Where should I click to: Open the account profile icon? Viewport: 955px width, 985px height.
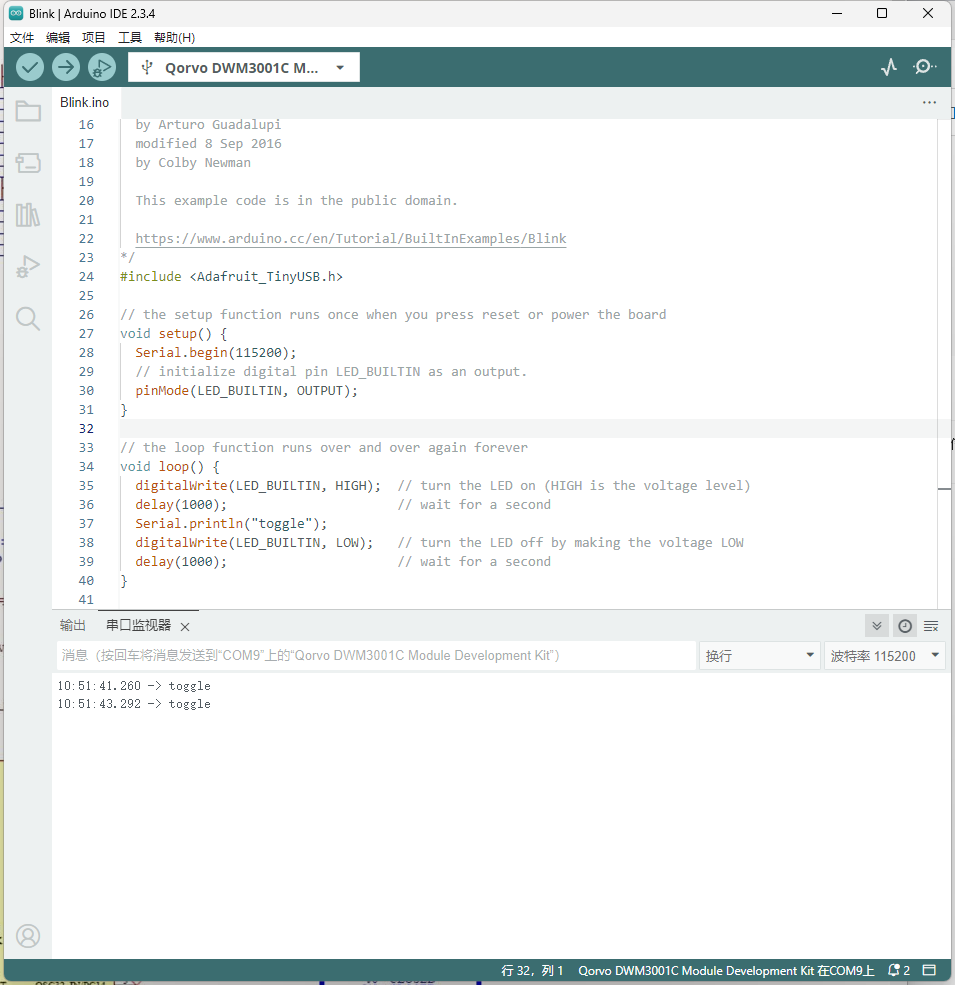[28, 936]
